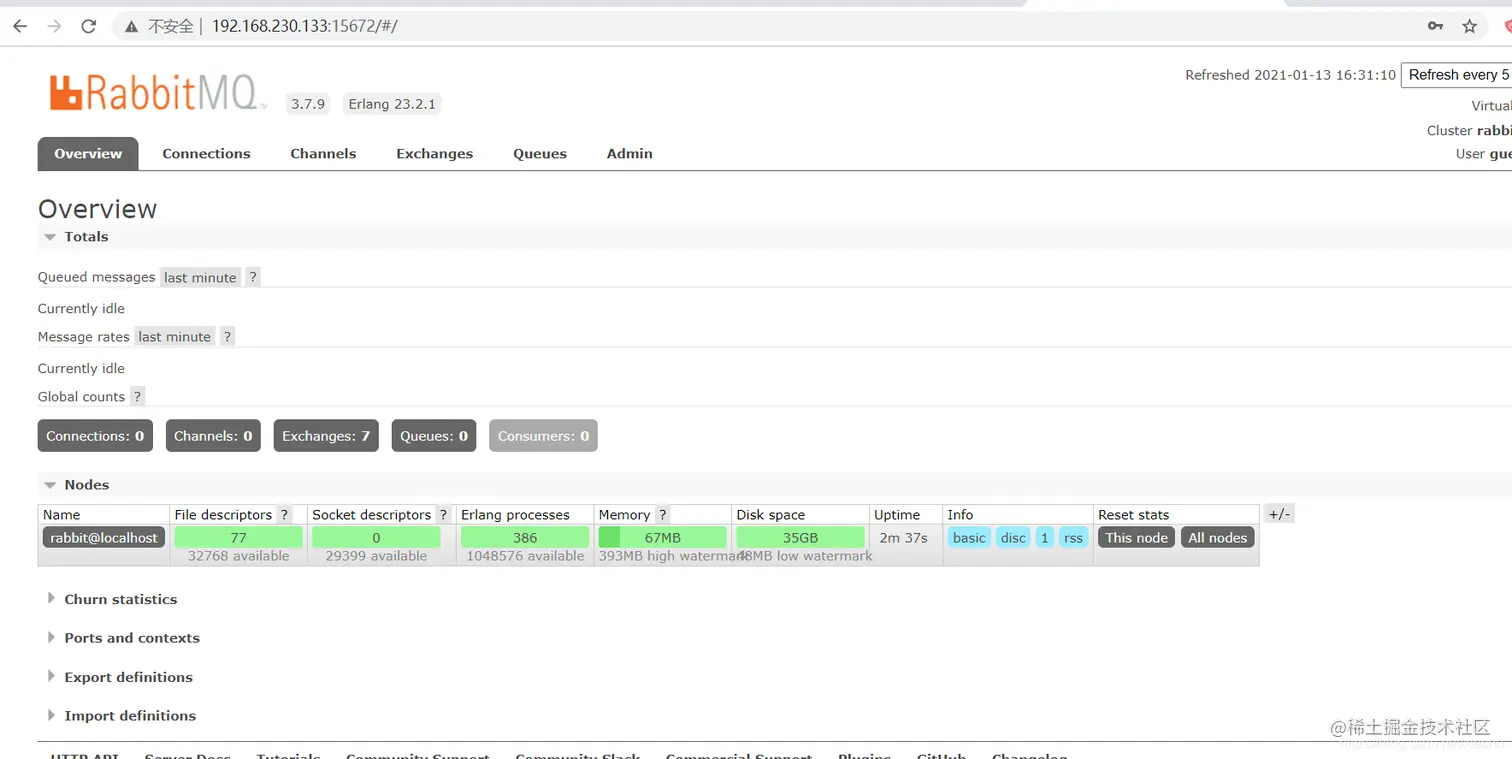Change Message rates 'last minute' range
Screen dimensions: 1512x759
[175, 336]
